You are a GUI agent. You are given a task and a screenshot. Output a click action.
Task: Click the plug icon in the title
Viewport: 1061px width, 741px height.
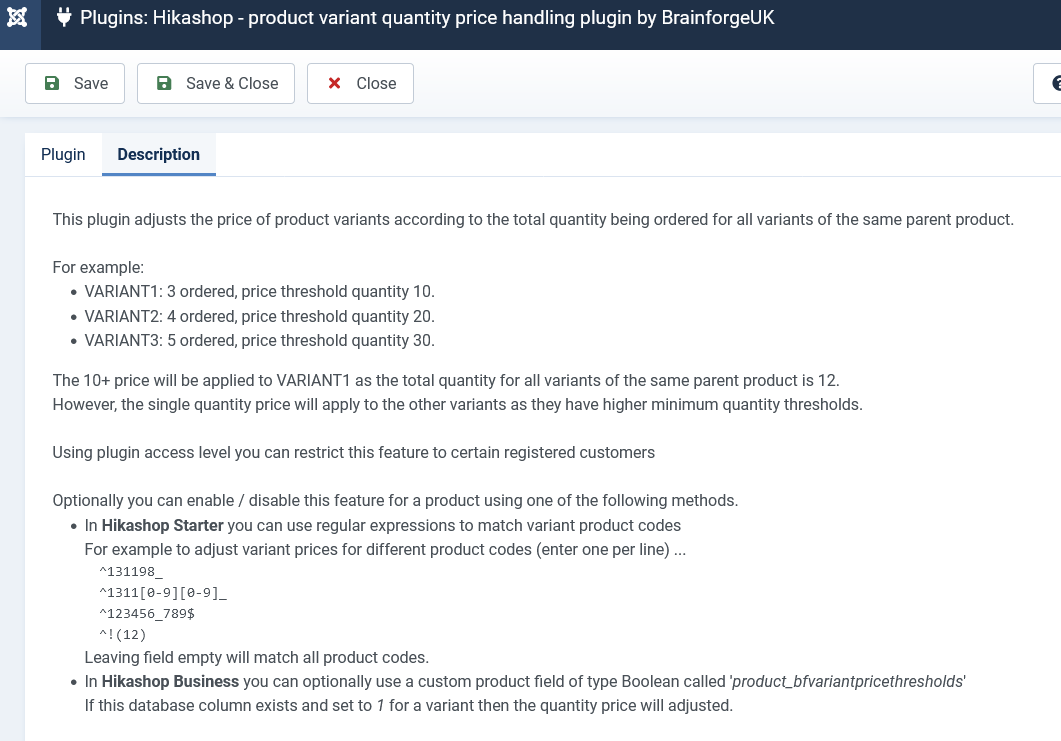pos(64,17)
